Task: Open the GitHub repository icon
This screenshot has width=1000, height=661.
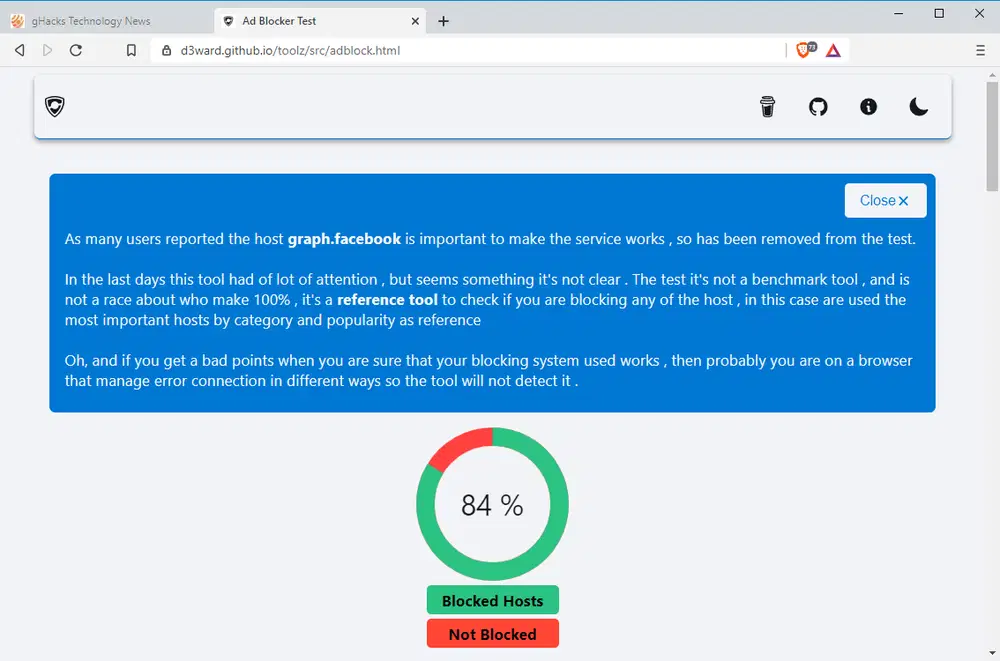Action: click(x=818, y=107)
